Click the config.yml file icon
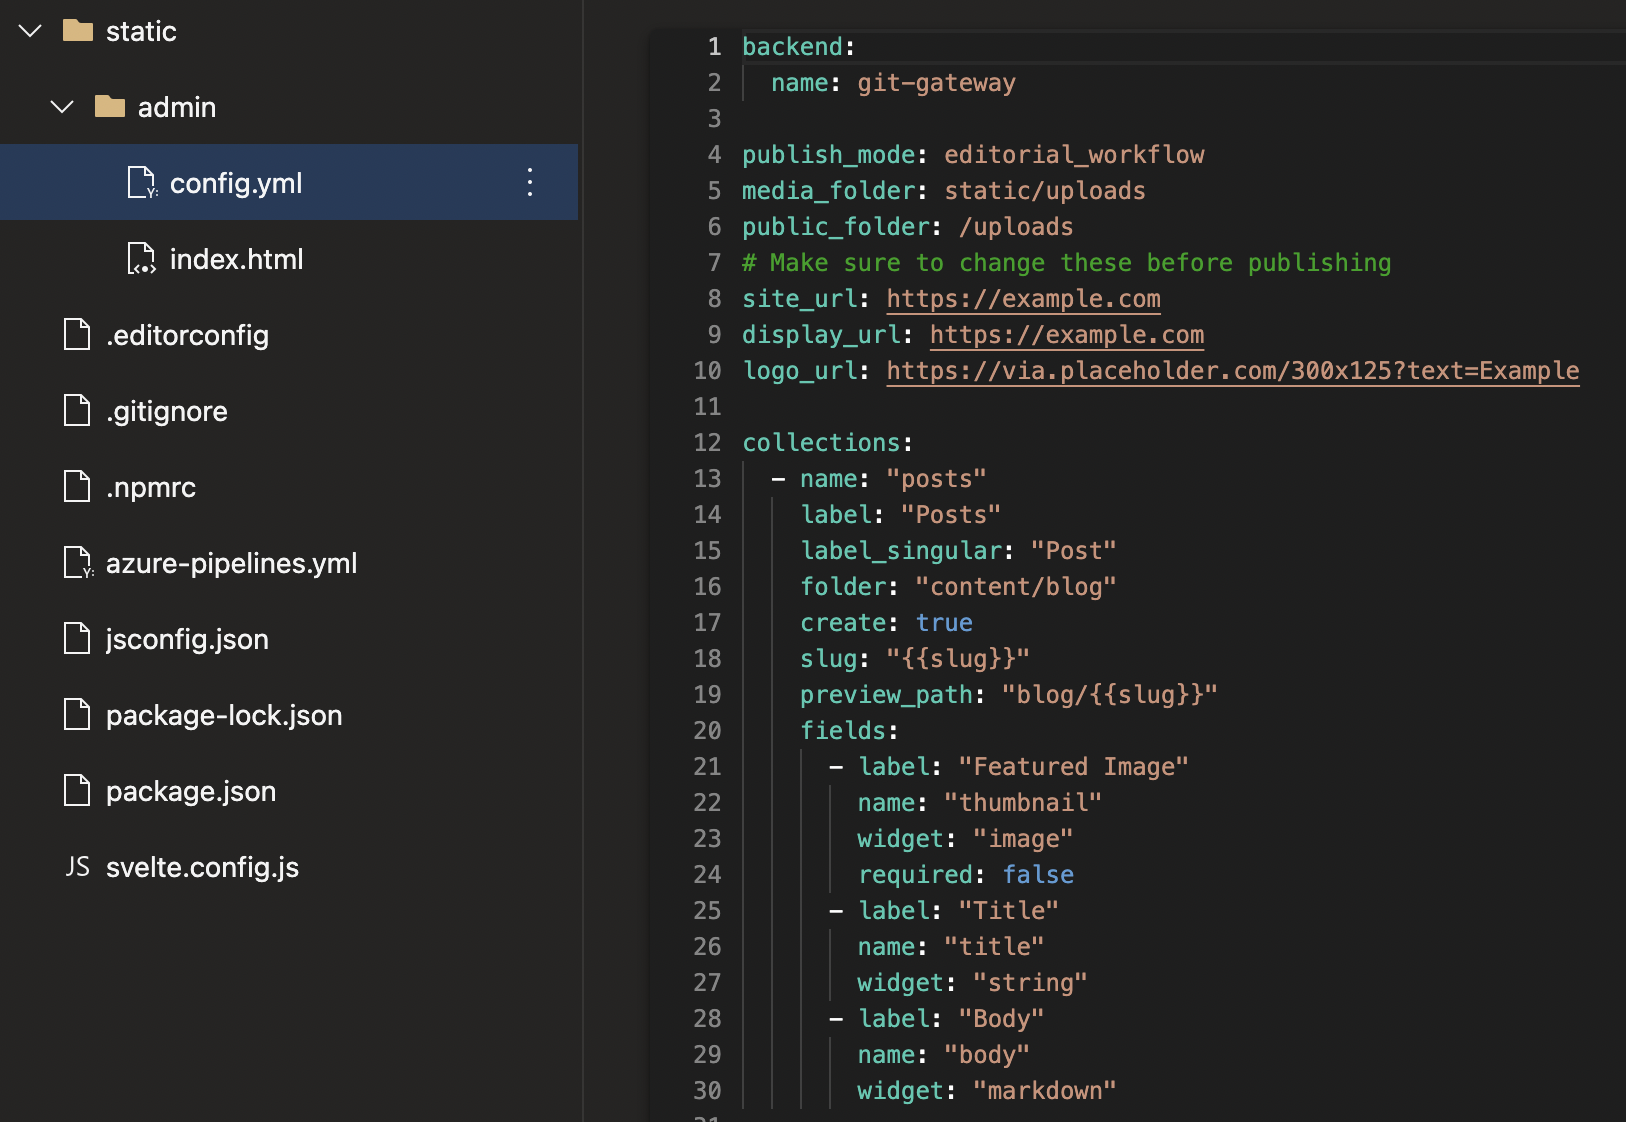 (x=142, y=183)
